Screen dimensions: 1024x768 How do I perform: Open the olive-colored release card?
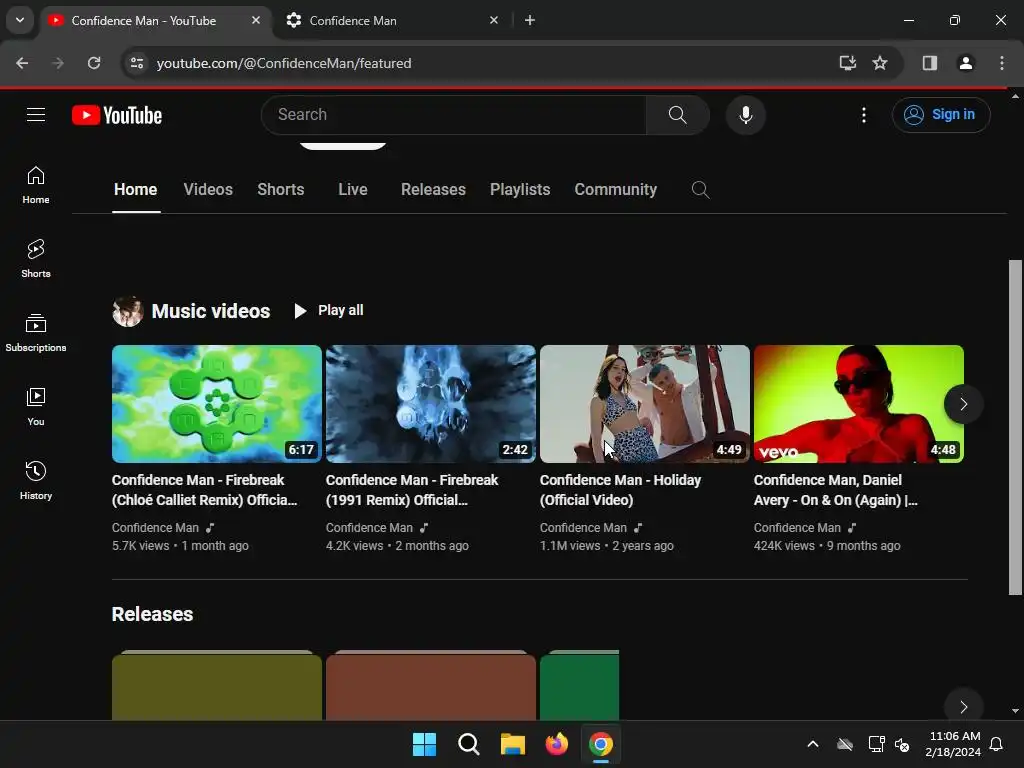coord(217,686)
